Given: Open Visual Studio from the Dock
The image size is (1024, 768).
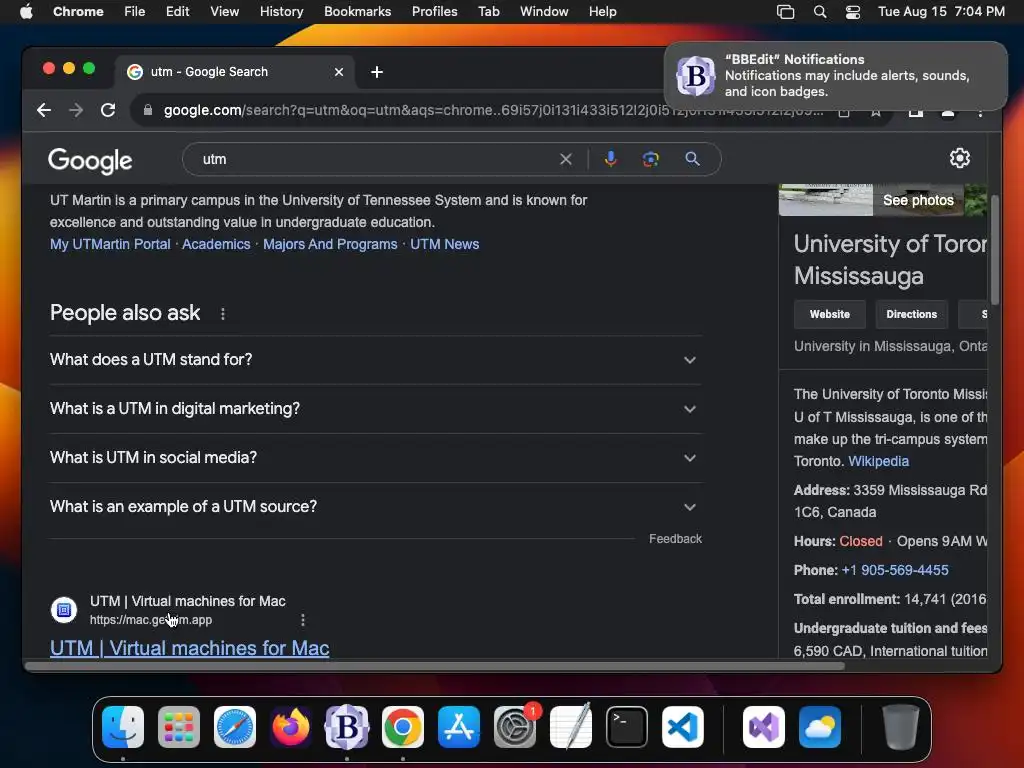Looking at the screenshot, I should [763, 727].
